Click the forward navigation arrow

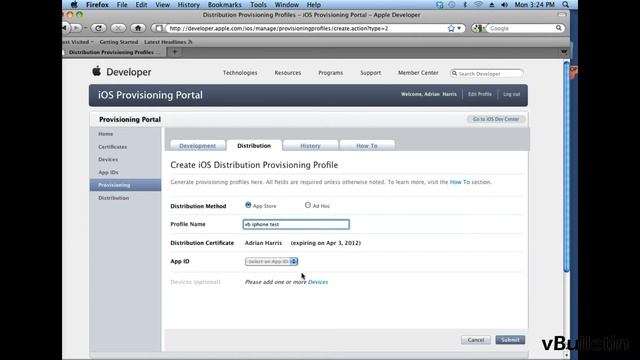point(76,28)
